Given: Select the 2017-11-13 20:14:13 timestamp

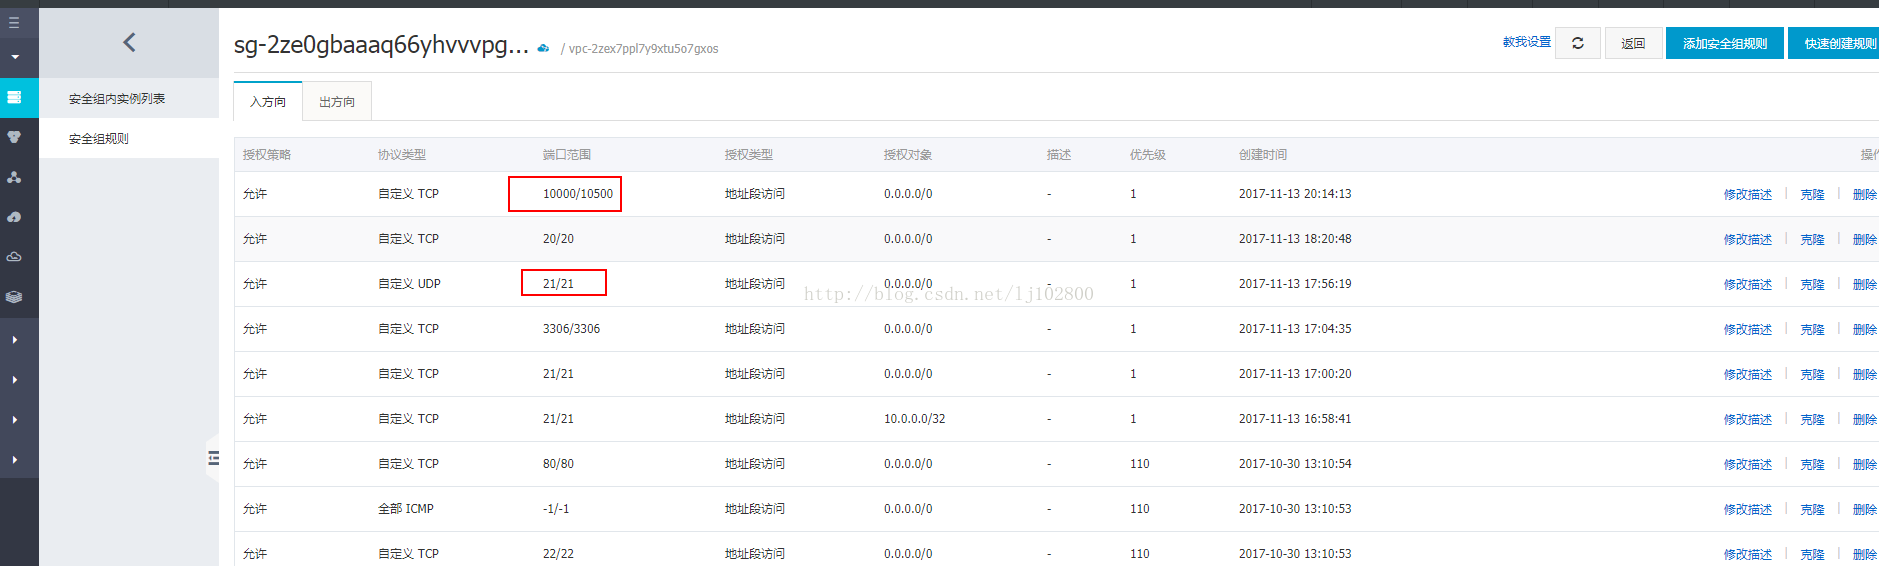Looking at the screenshot, I should pyautogui.click(x=1295, y=194).
